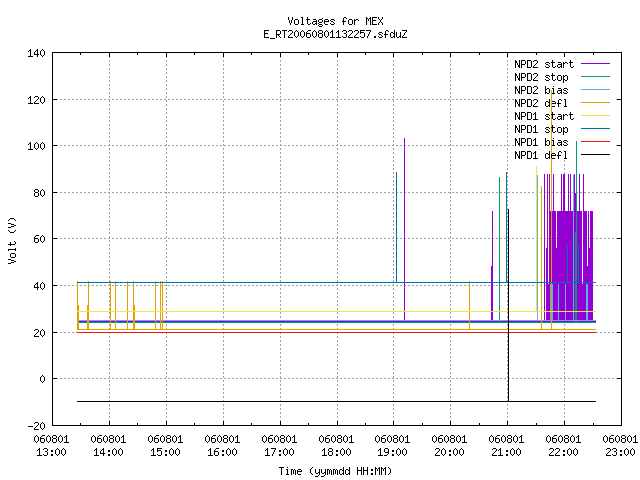The height and width of the screenshot is (480, 640).
Task: Click the chart title 'Voltages for MEX'
Action: pos(335,21)
